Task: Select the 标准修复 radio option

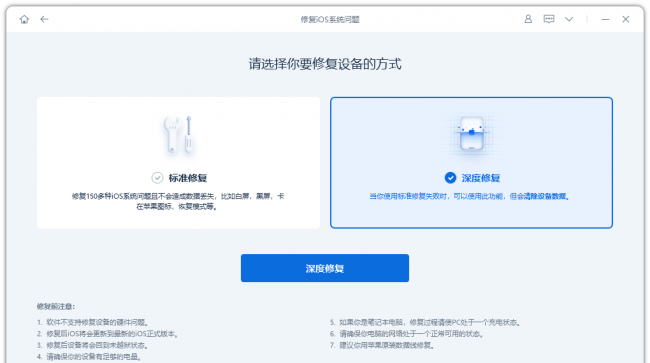Action: 157,178
